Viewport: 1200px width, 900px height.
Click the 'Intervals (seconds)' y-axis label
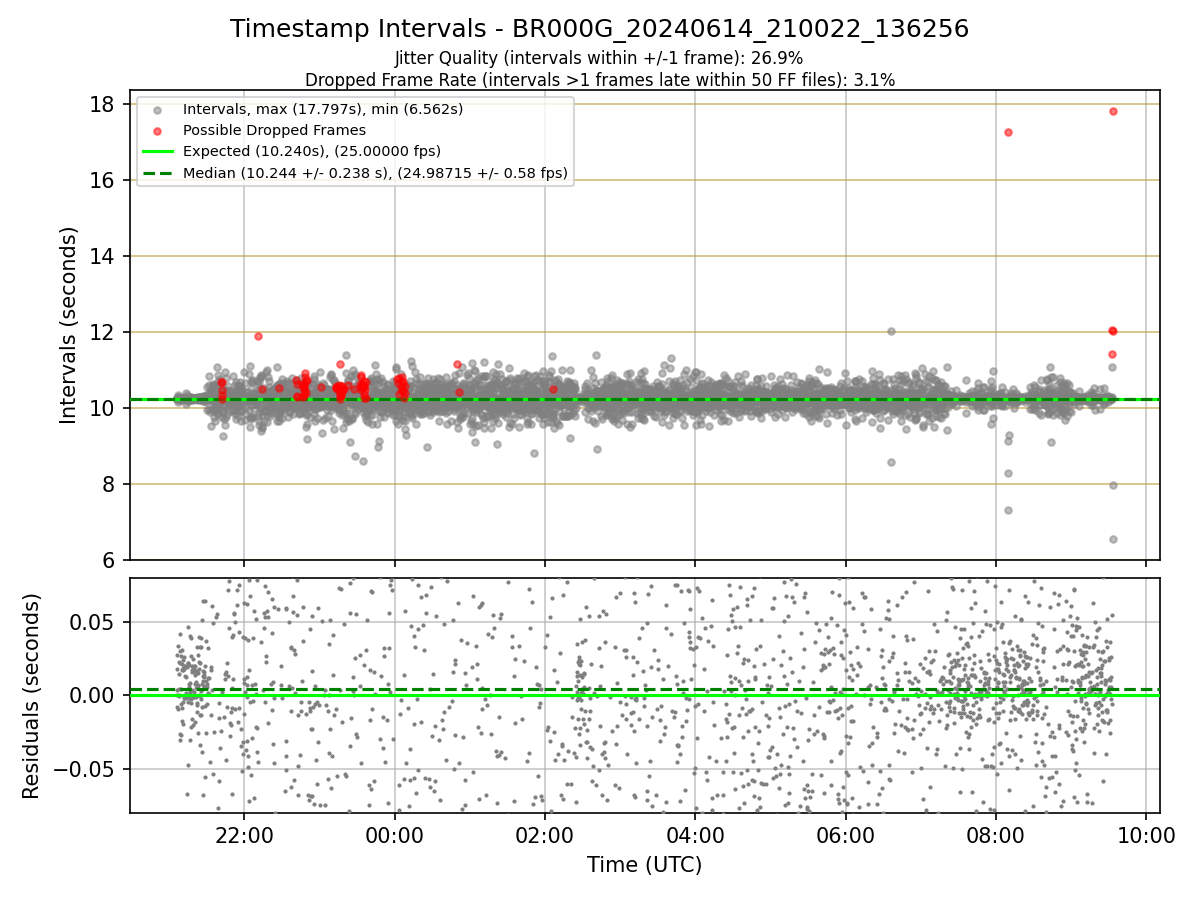tap(68, 325)
